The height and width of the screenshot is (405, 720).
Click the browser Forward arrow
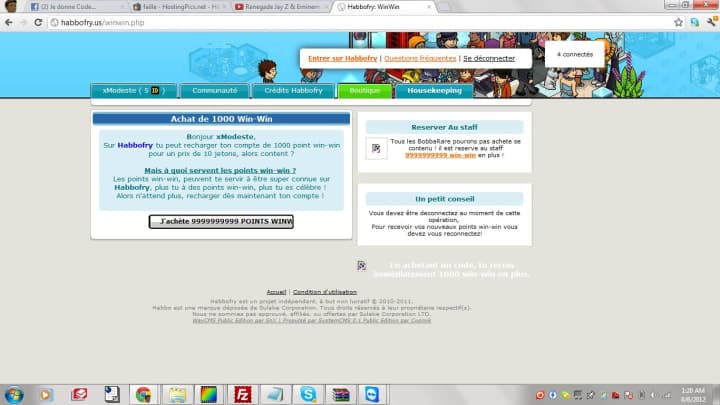tap(23, 22)
